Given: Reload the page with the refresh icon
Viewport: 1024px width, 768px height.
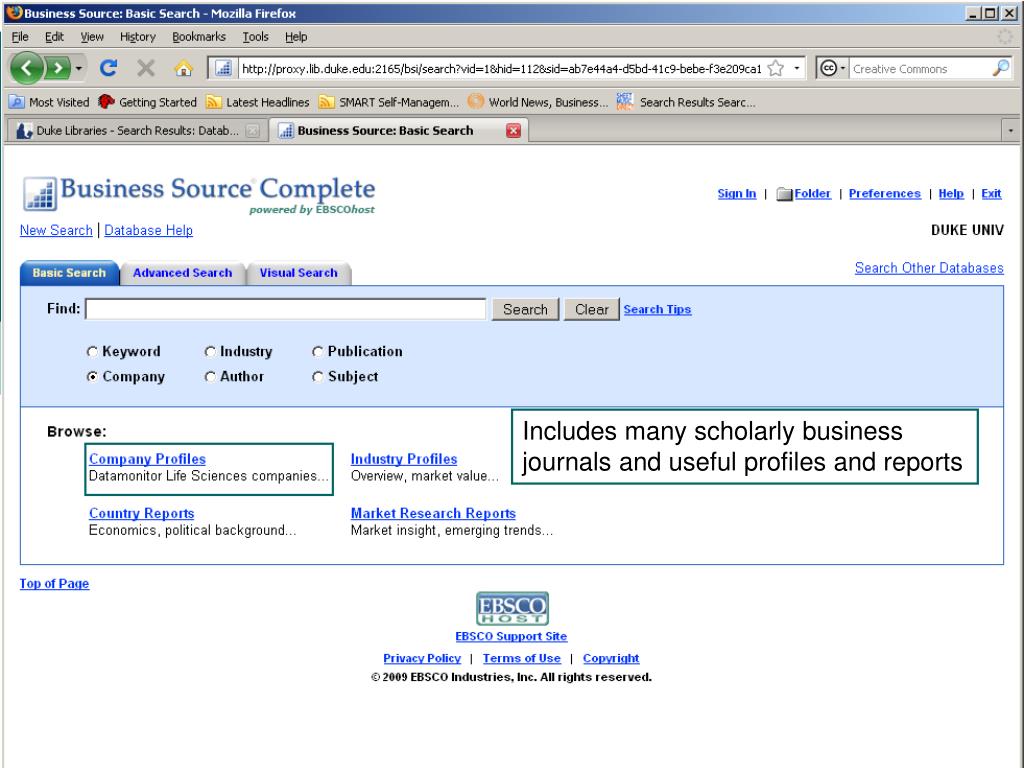Looking at the screenshot, I should click(108, 68).
